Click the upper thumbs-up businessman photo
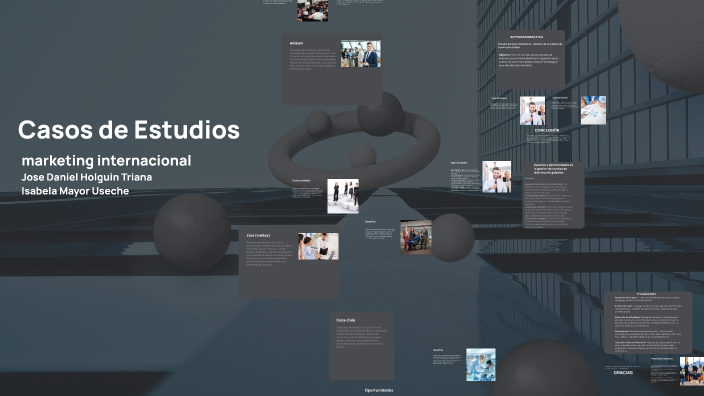 point(532,110)
